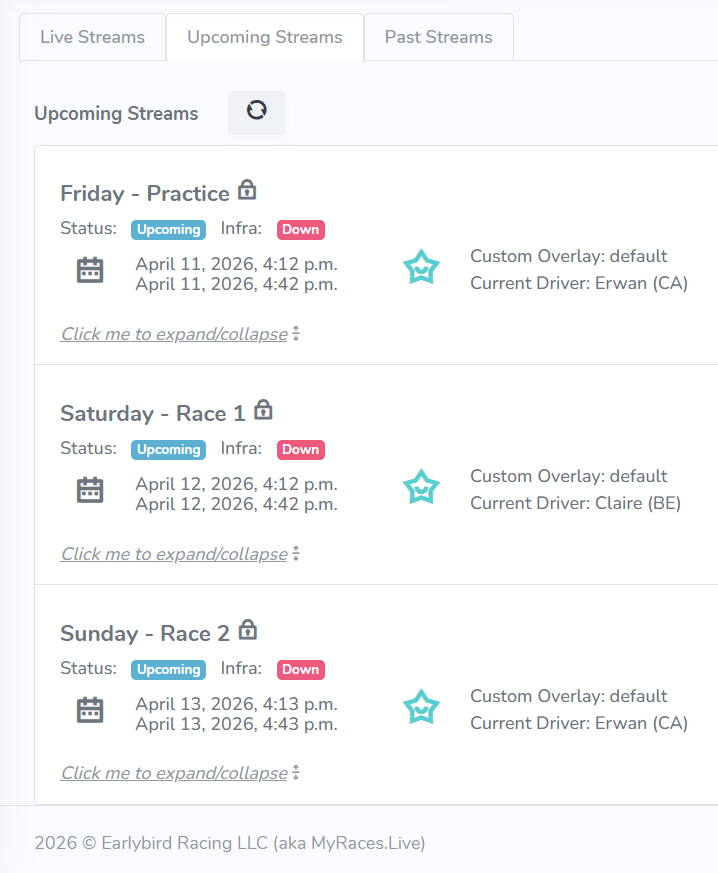Click the refresh icon beside Upcoming Streams

tap(256, 112)
